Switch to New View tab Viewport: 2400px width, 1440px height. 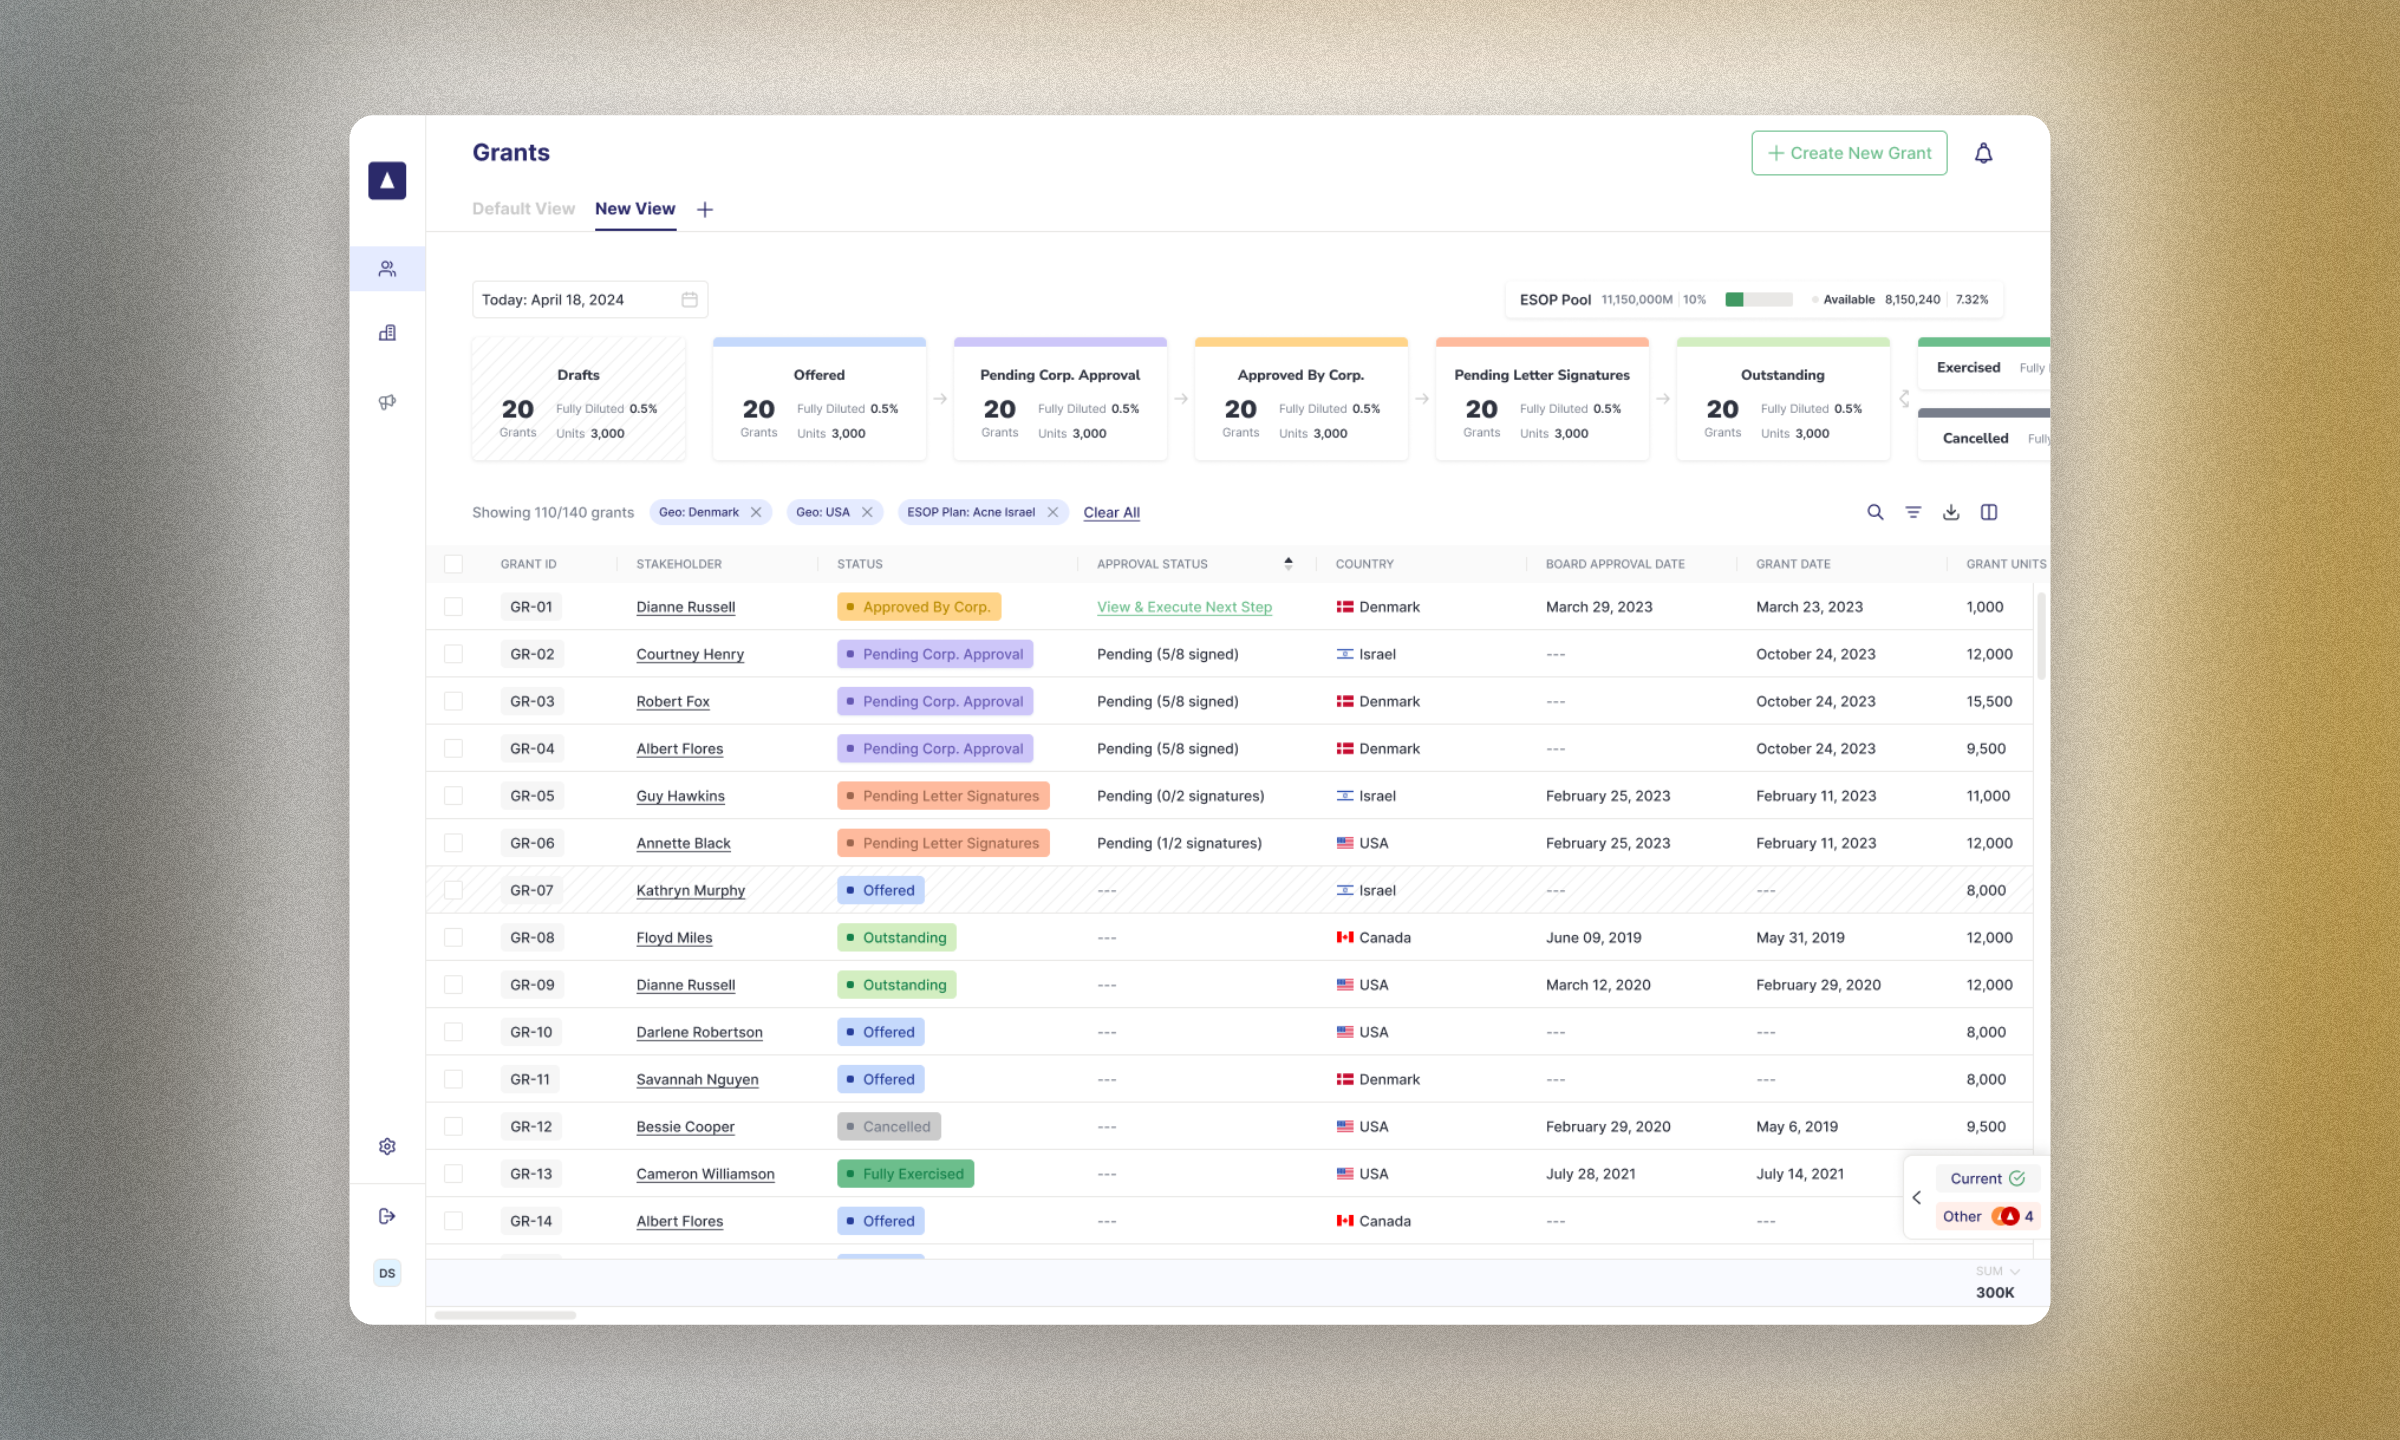click(x=635, y=209)
